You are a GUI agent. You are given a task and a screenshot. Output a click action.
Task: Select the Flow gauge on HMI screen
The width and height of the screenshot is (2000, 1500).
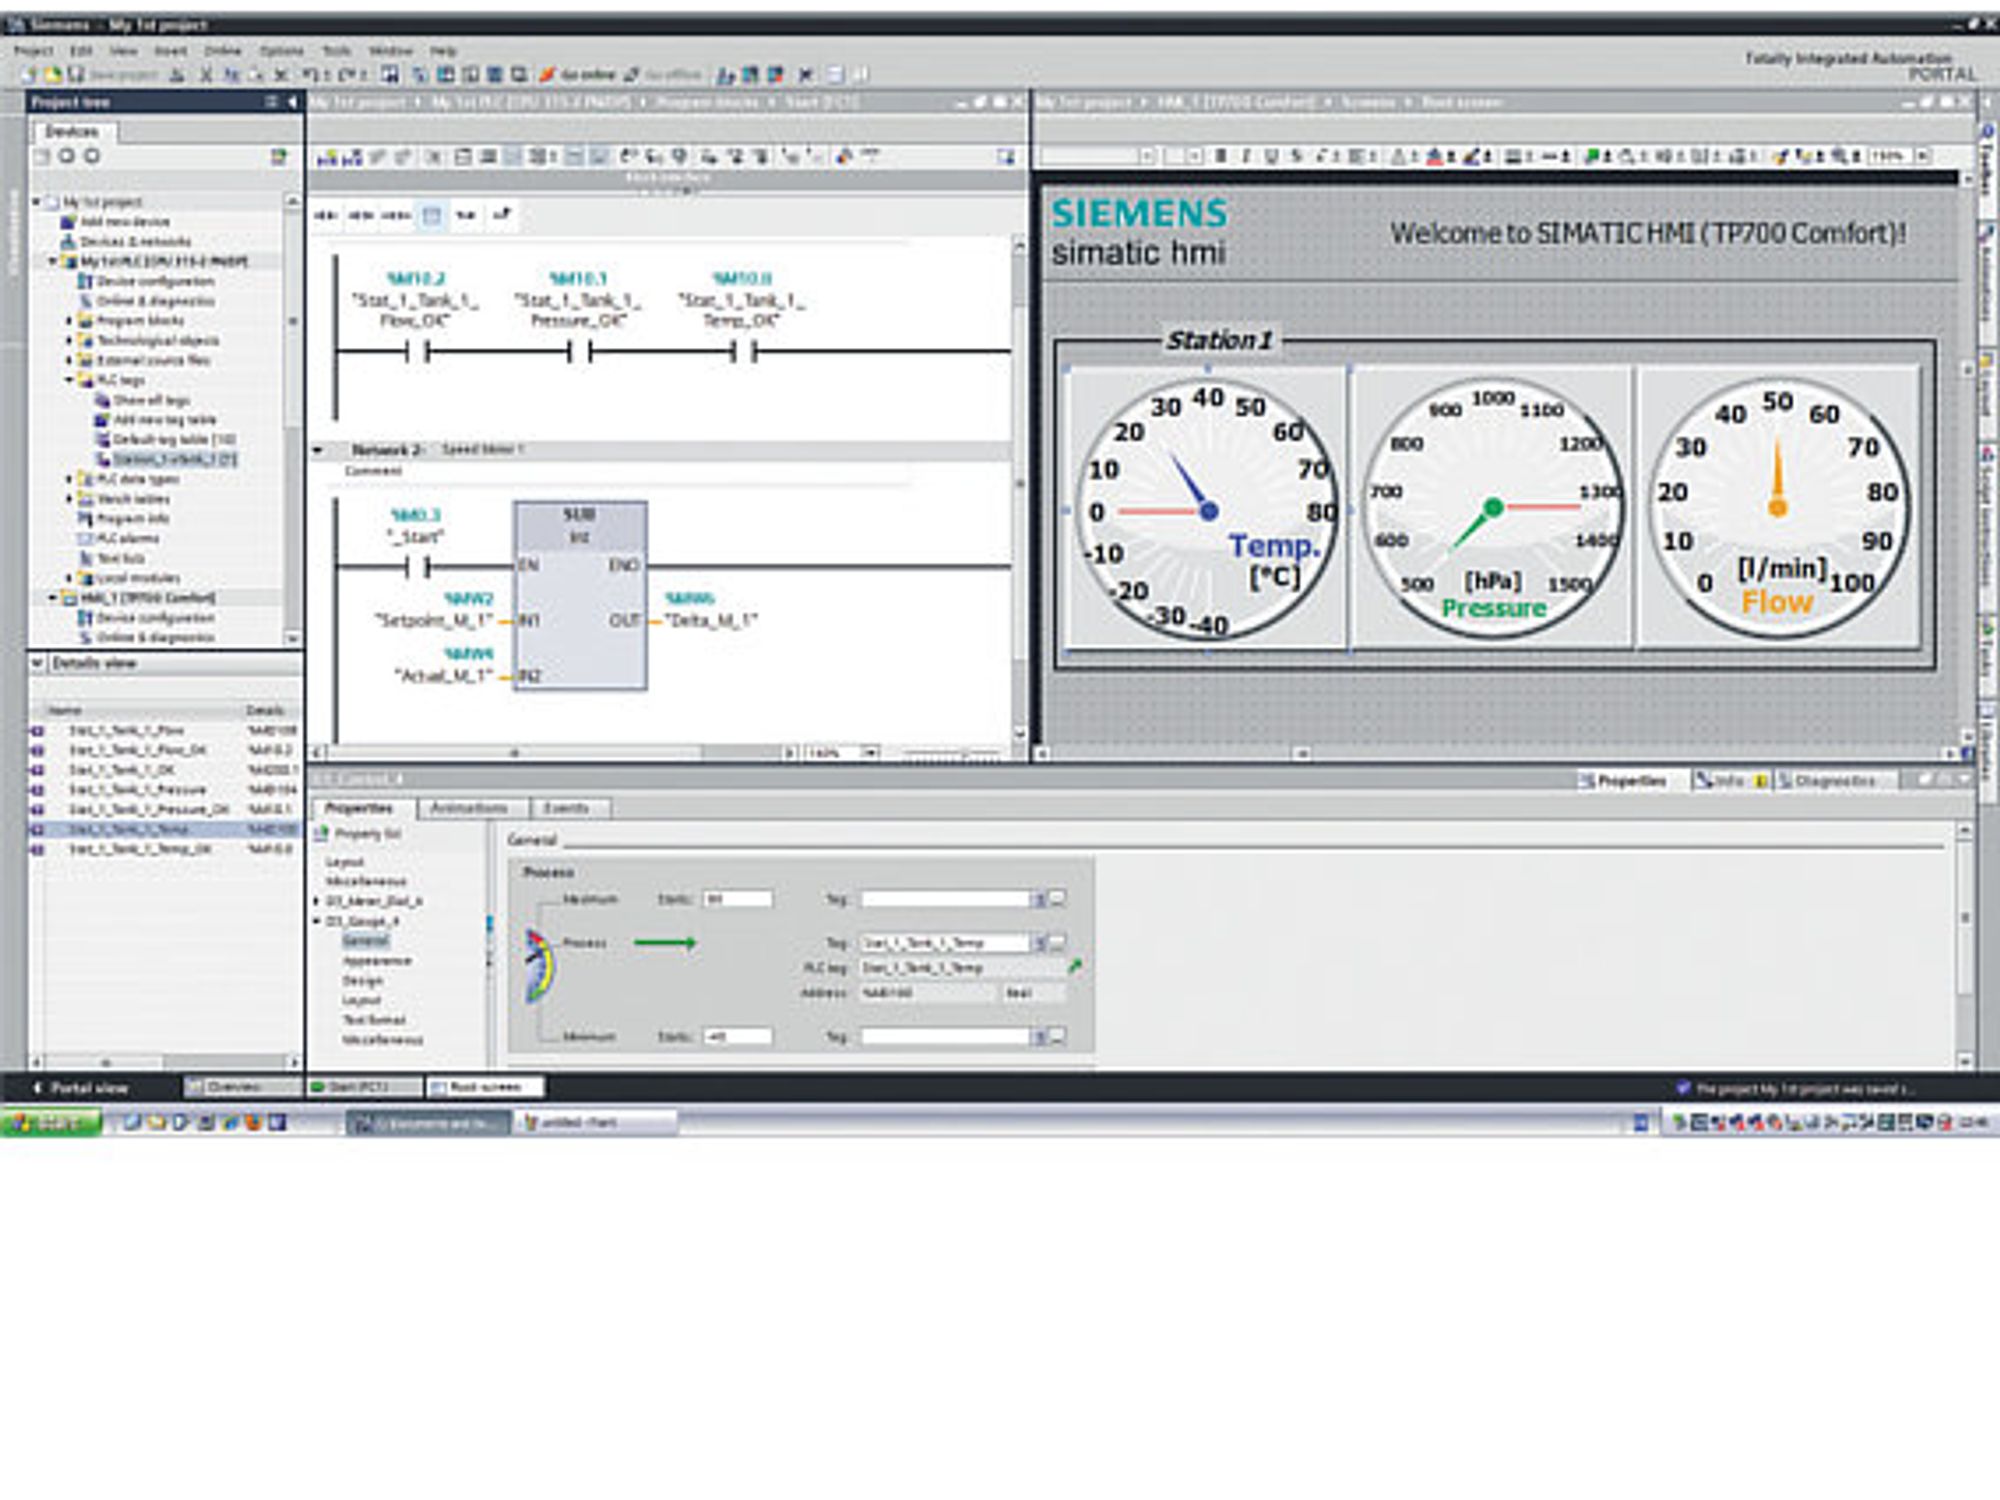coord(1779,509)
